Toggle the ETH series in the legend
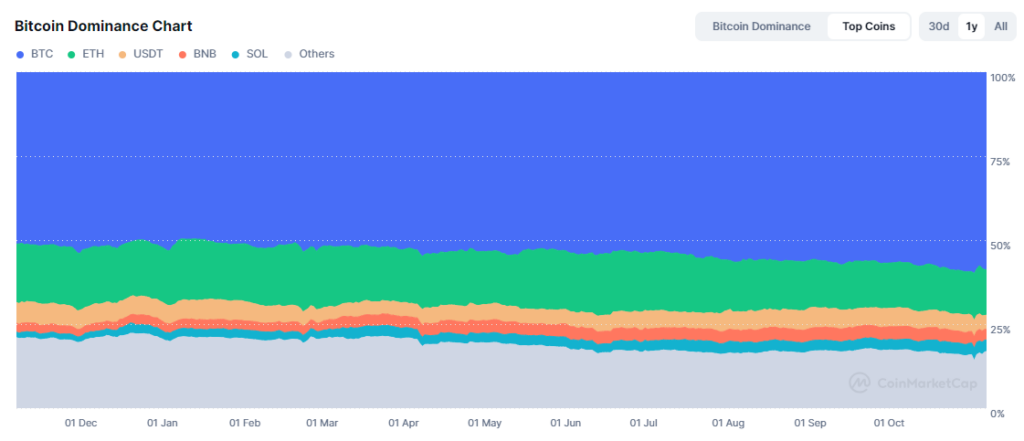 pyautogui.click(x=86, y=54)
